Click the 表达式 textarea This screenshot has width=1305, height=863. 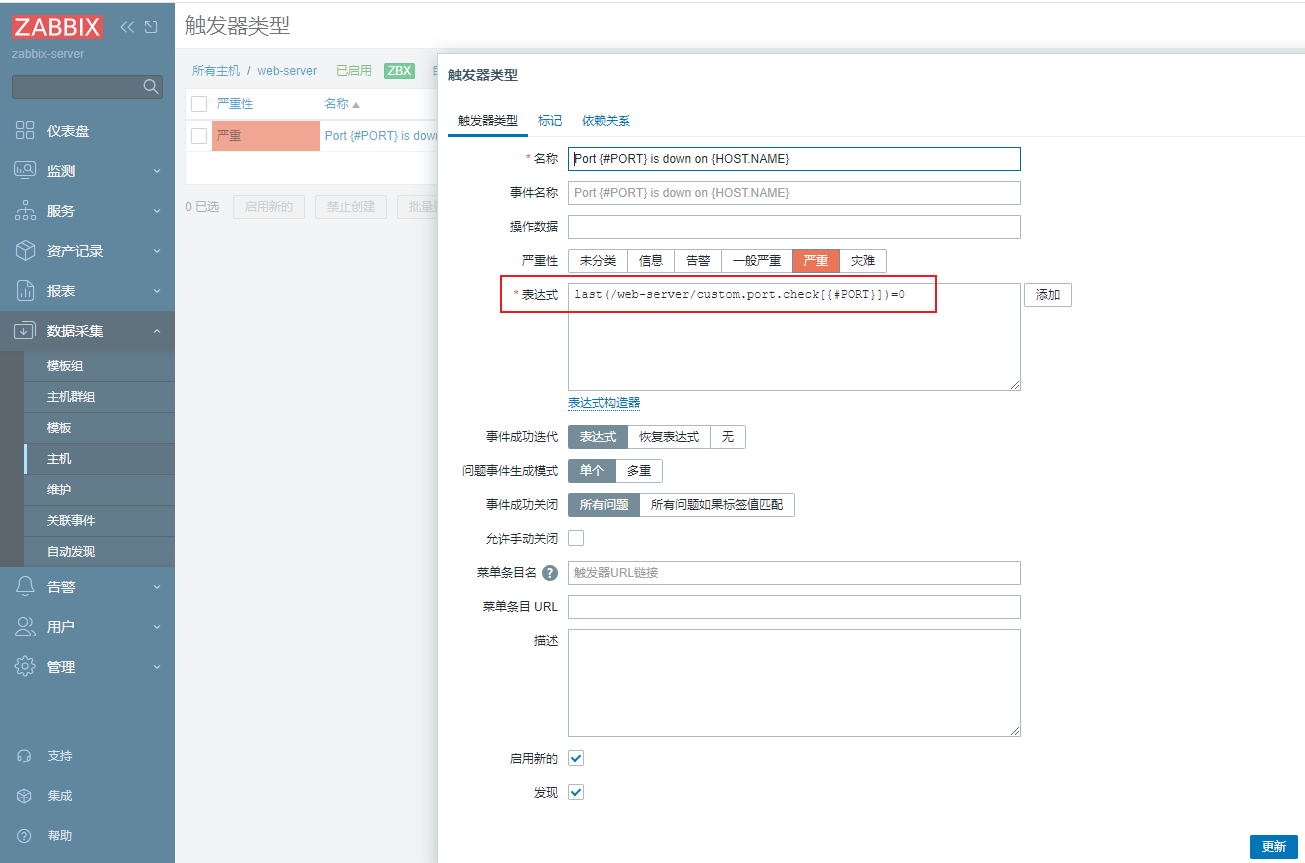tap(794, 337)
